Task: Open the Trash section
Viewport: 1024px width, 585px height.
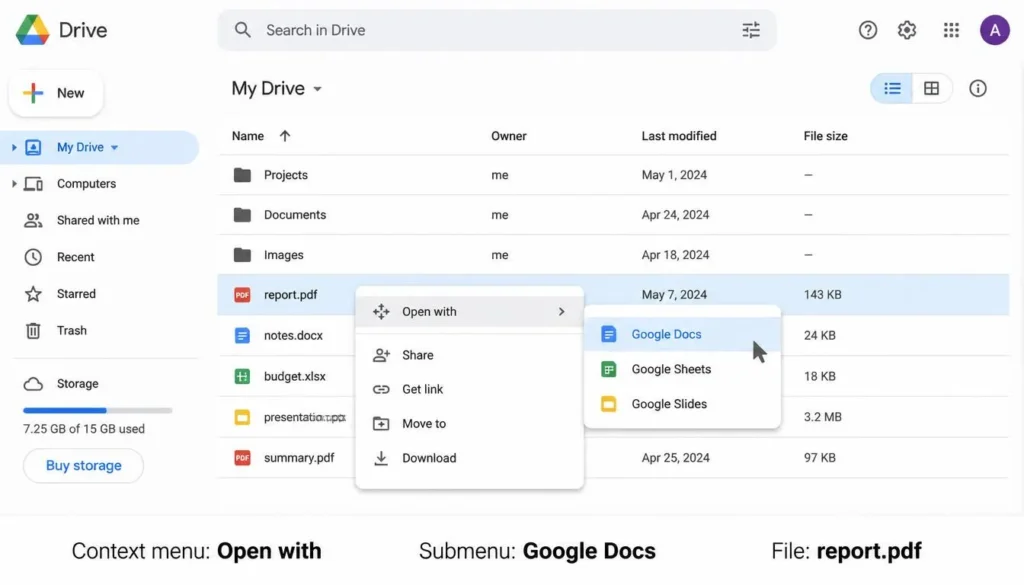Action: coord(71,330)
